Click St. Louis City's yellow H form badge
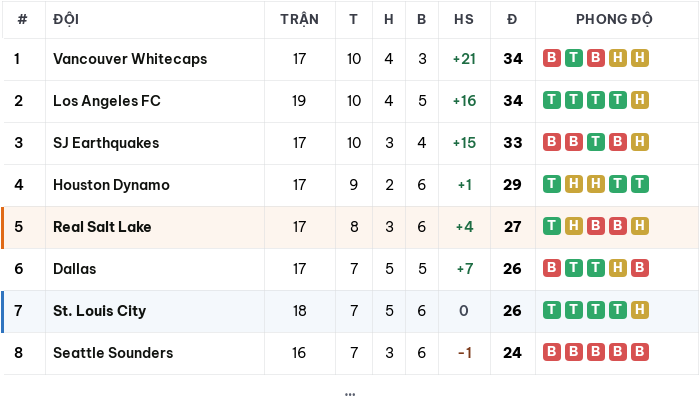This screenshot has height=409, width=700. (x=640, y=310)
